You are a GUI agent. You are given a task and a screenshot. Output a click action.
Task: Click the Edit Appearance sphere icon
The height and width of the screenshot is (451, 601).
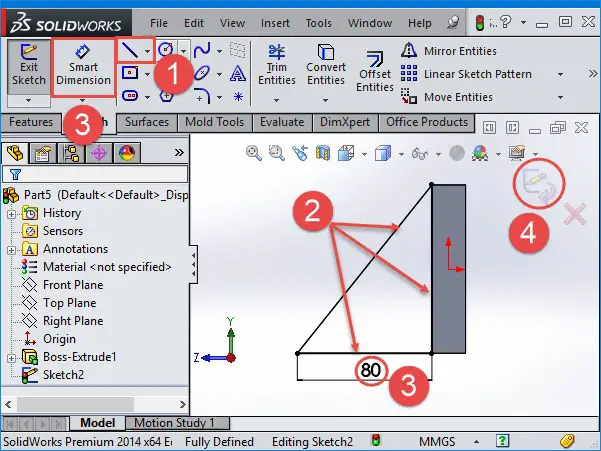(x=457, y=153)
